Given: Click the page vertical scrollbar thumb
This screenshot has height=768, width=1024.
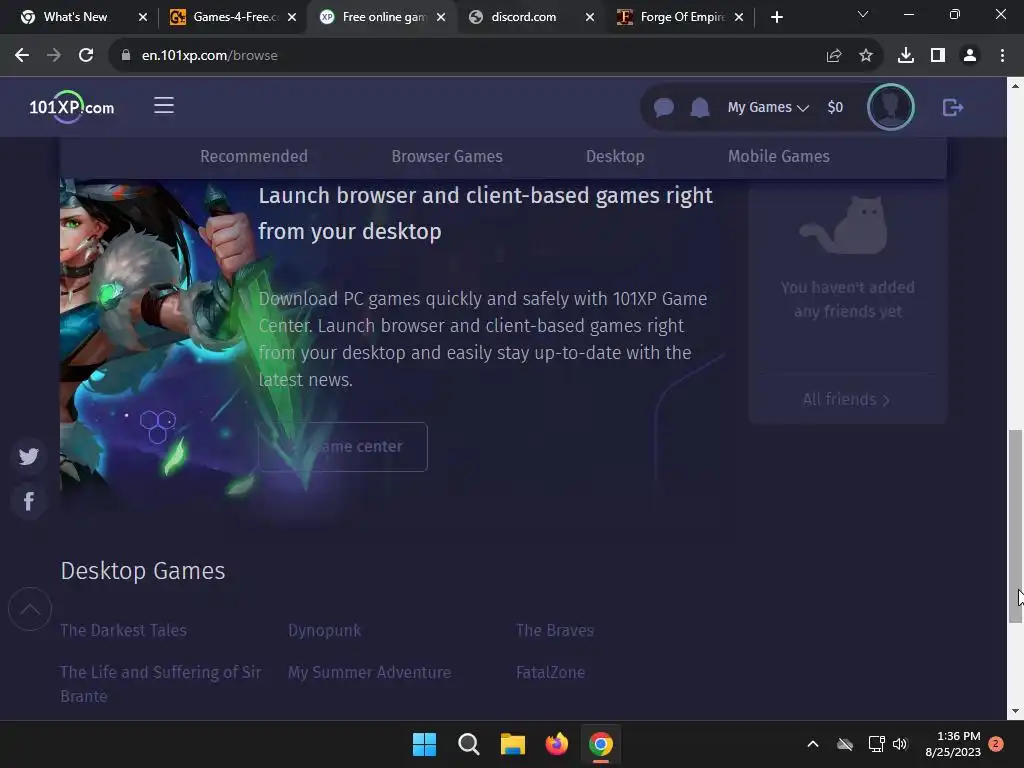Looking at the screenshot, I should click(x=1015, y=526).
